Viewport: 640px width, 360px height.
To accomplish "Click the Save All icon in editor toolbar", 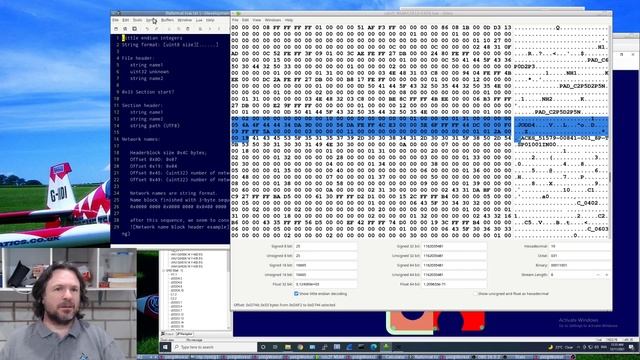I will (x=134, y=29).
